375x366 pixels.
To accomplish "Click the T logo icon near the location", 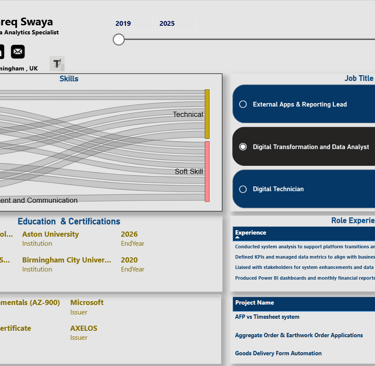I will pos(57,63).
